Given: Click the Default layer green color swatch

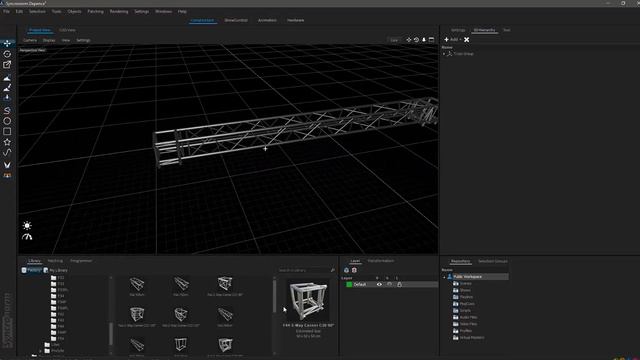Looking at the screenshot, I should [349, 284].
